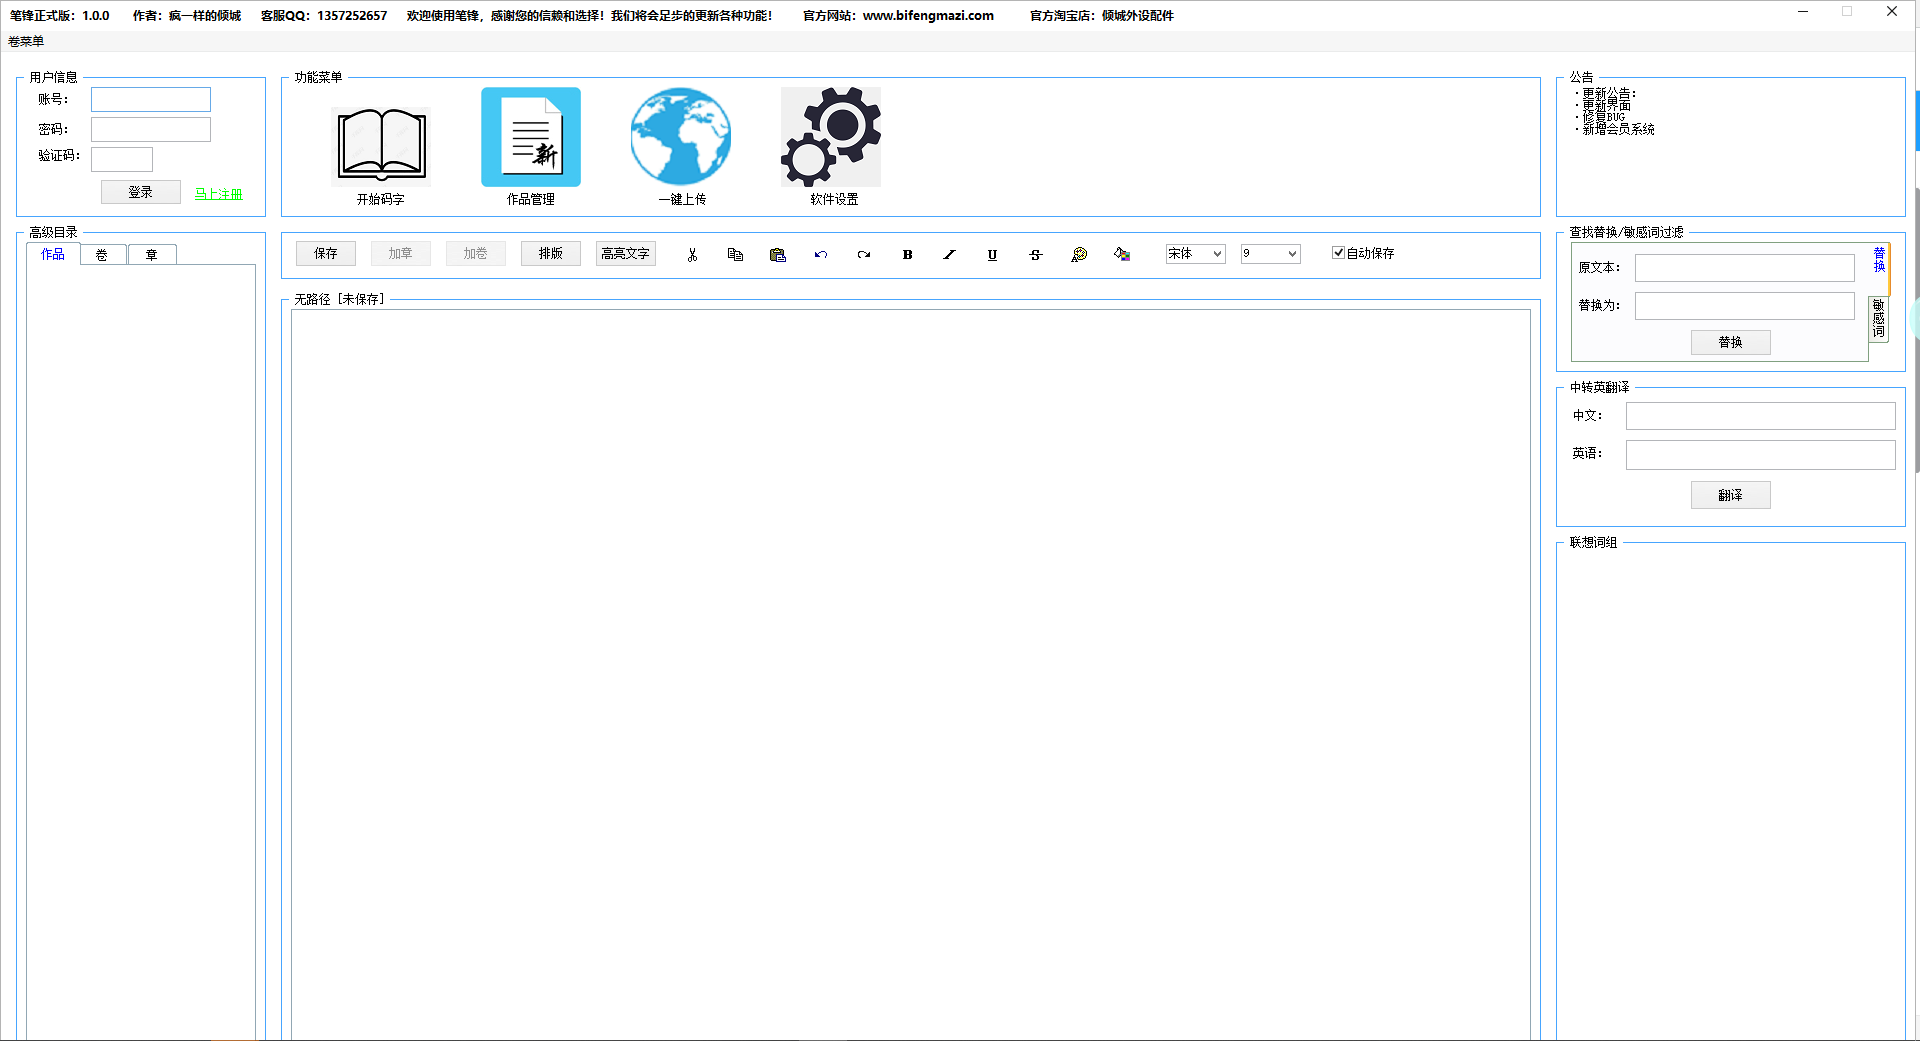Open 一键上传 globe icon
1920x1041 pixels.
681,137
